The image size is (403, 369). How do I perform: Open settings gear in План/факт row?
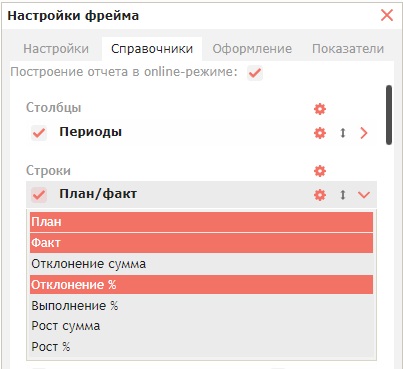[x=320, y=195]
